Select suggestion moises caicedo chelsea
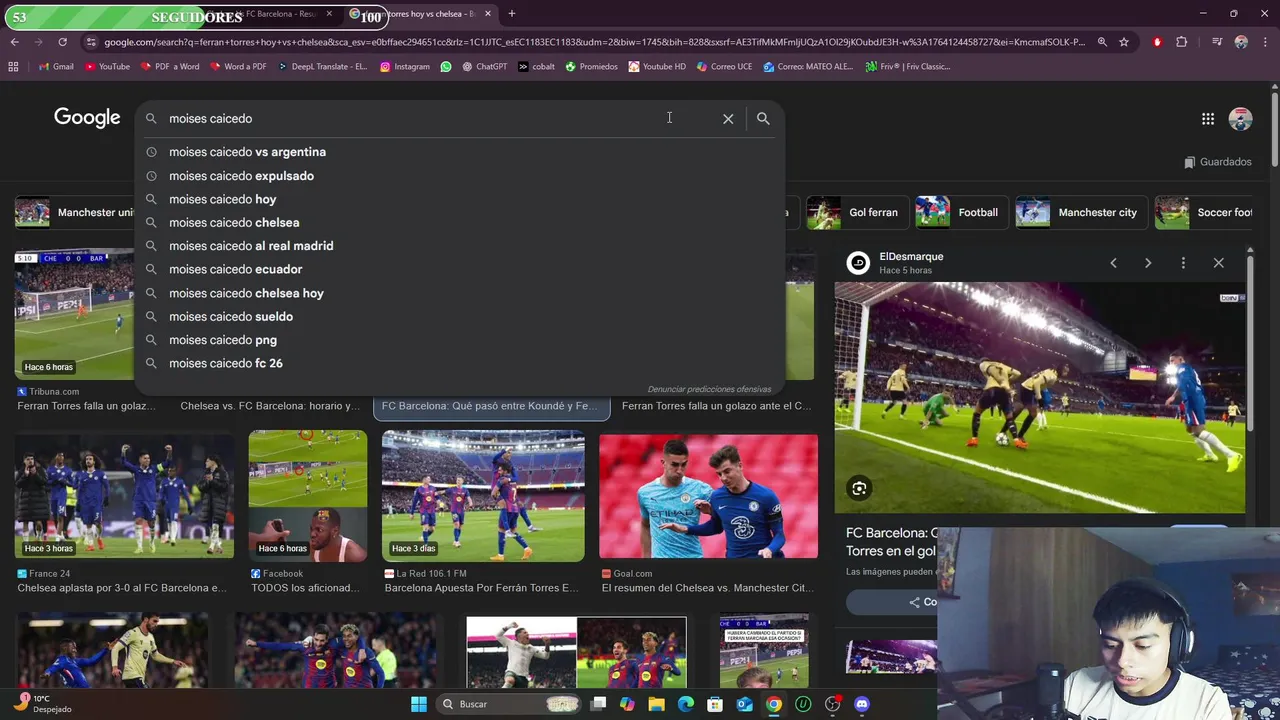The width and height of the screenshot is (1280, 720). pos(459,223)
